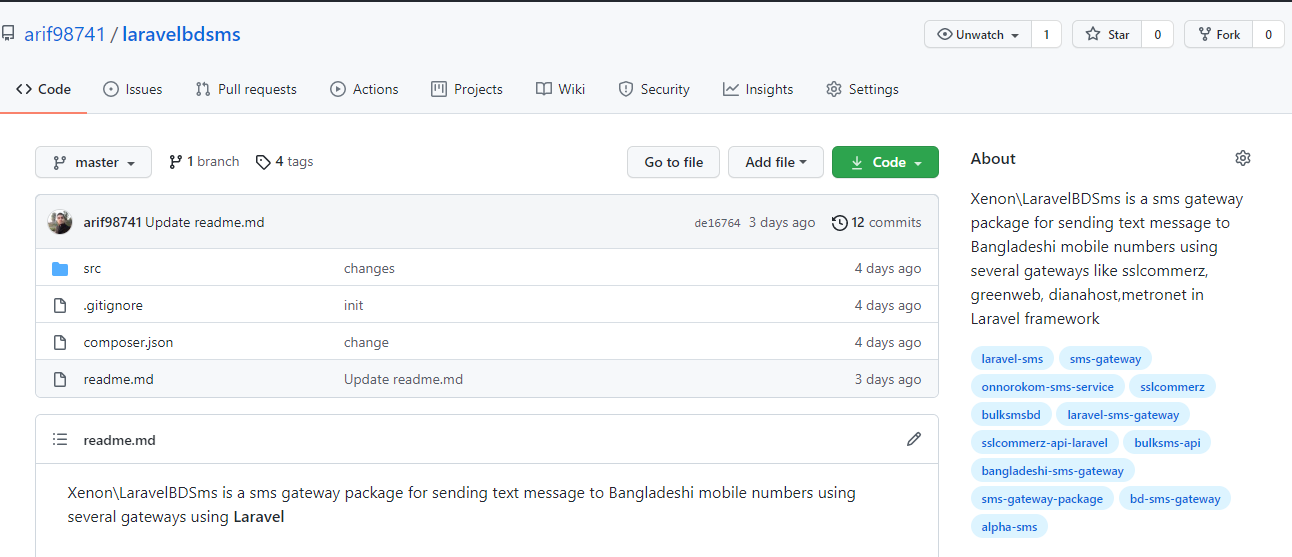Click the composer.json file icon
1292x557 pixels.
(60, 342)
